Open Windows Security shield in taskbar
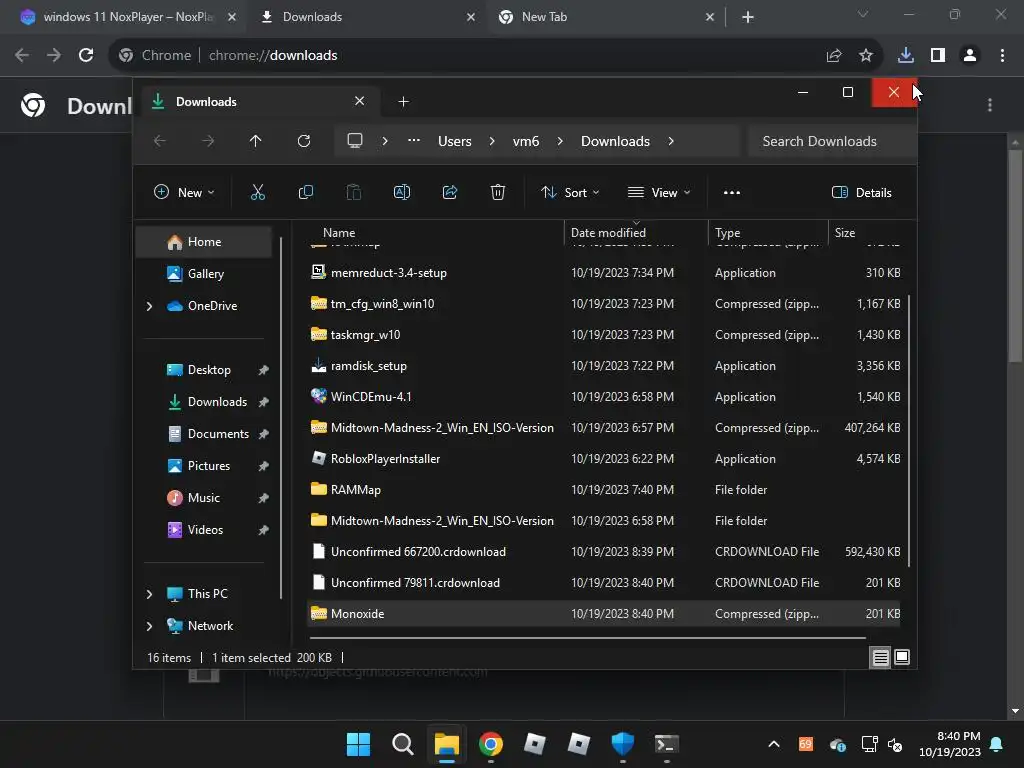This screenshot has height=768, width=1024. pyautogui.click(x=622, y=744)
